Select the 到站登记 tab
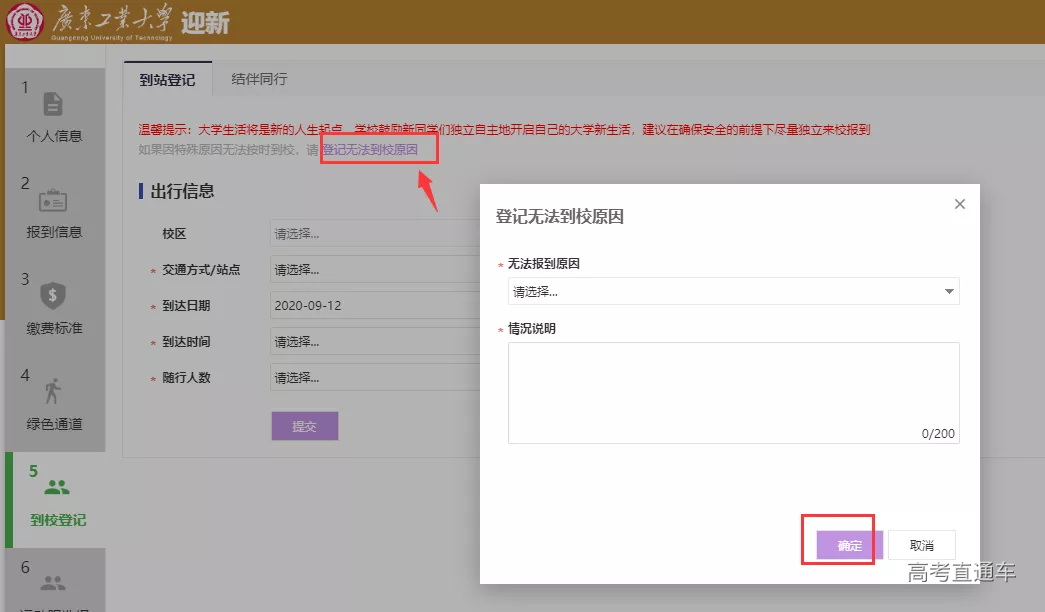Viewport: 1045px width, 612px height. [x=169, y=77]
